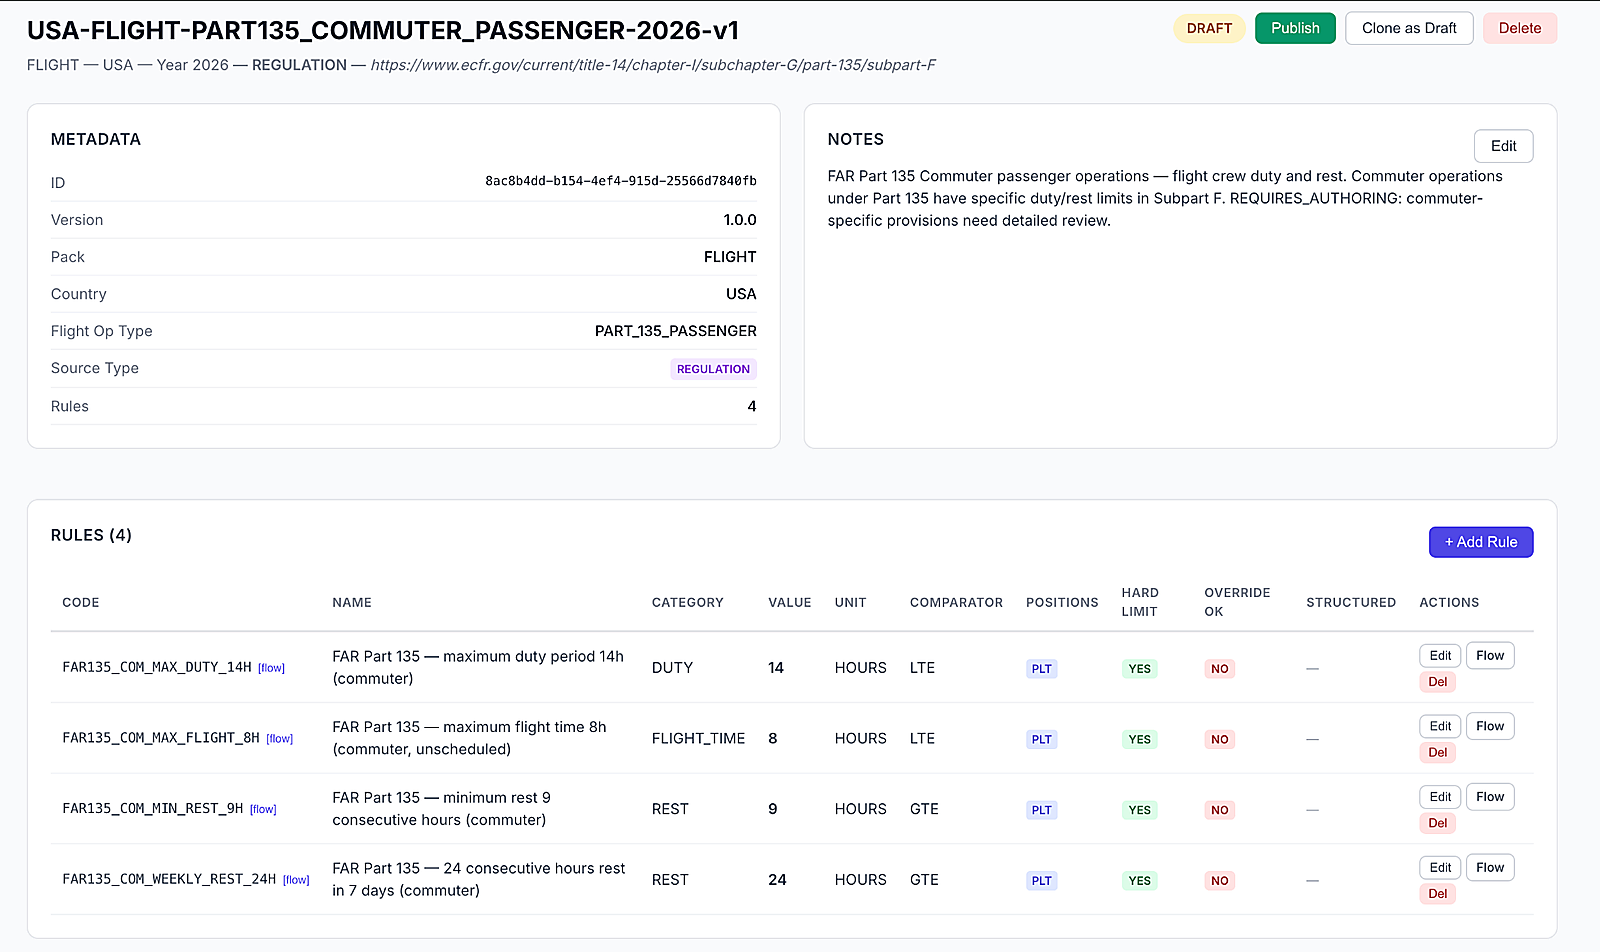
Task: Delete the weekly rest 24h rule
Action: 1437,894
